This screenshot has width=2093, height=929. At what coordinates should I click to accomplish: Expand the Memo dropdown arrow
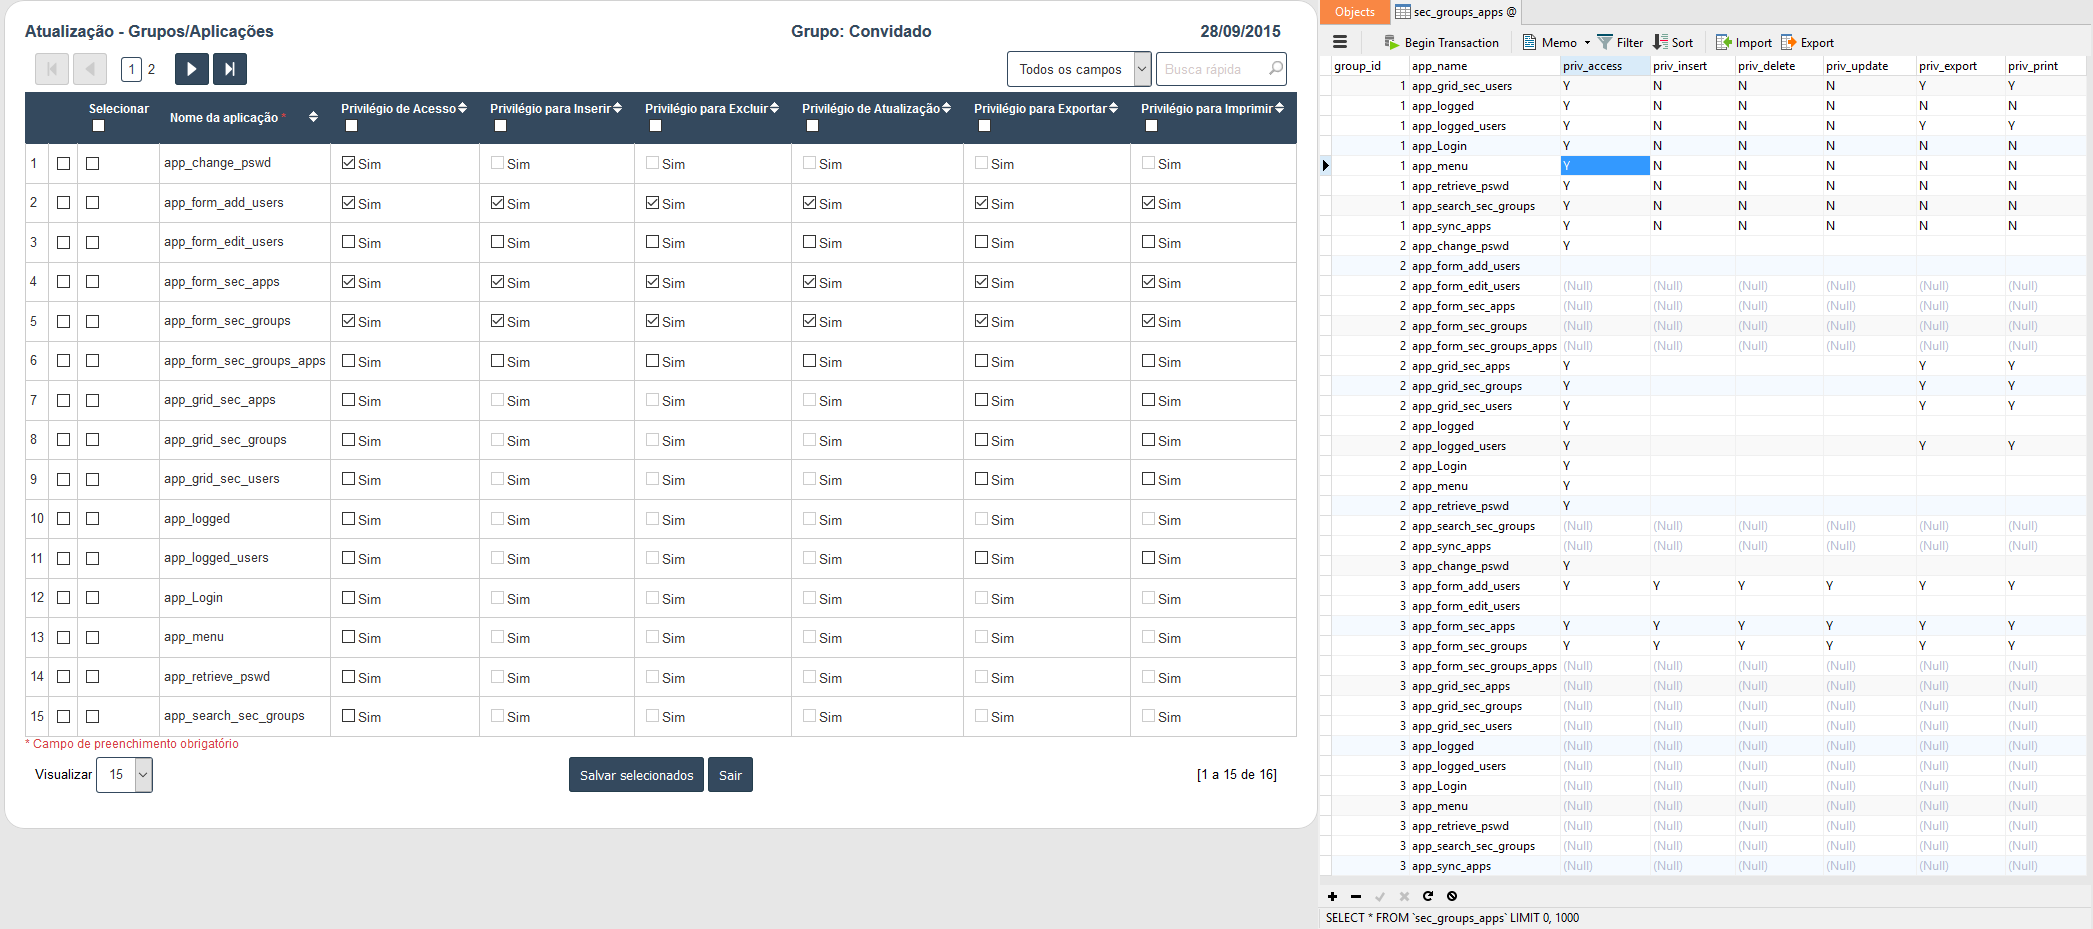[x=1587, y=43]
